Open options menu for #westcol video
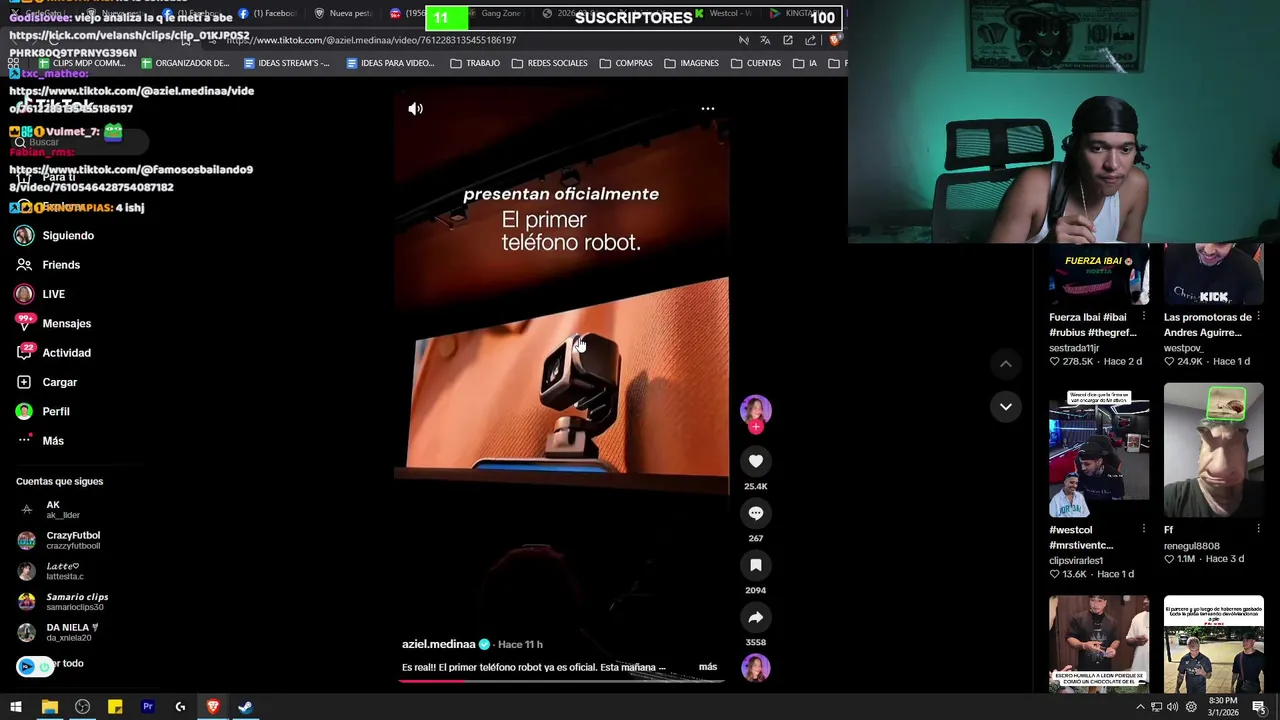 pyautogui.click(x=1144, y=530)
